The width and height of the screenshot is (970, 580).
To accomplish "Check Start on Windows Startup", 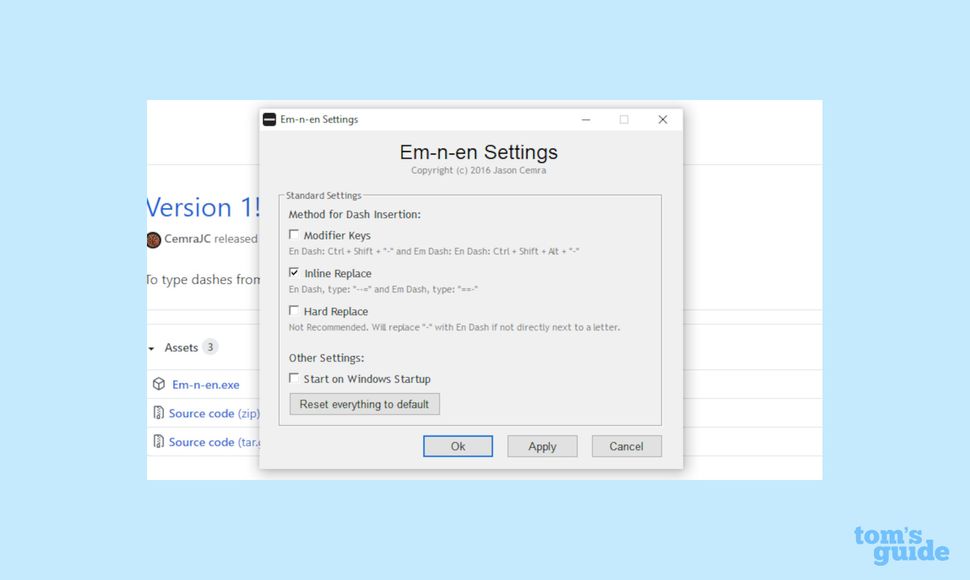I will point(295,379).
